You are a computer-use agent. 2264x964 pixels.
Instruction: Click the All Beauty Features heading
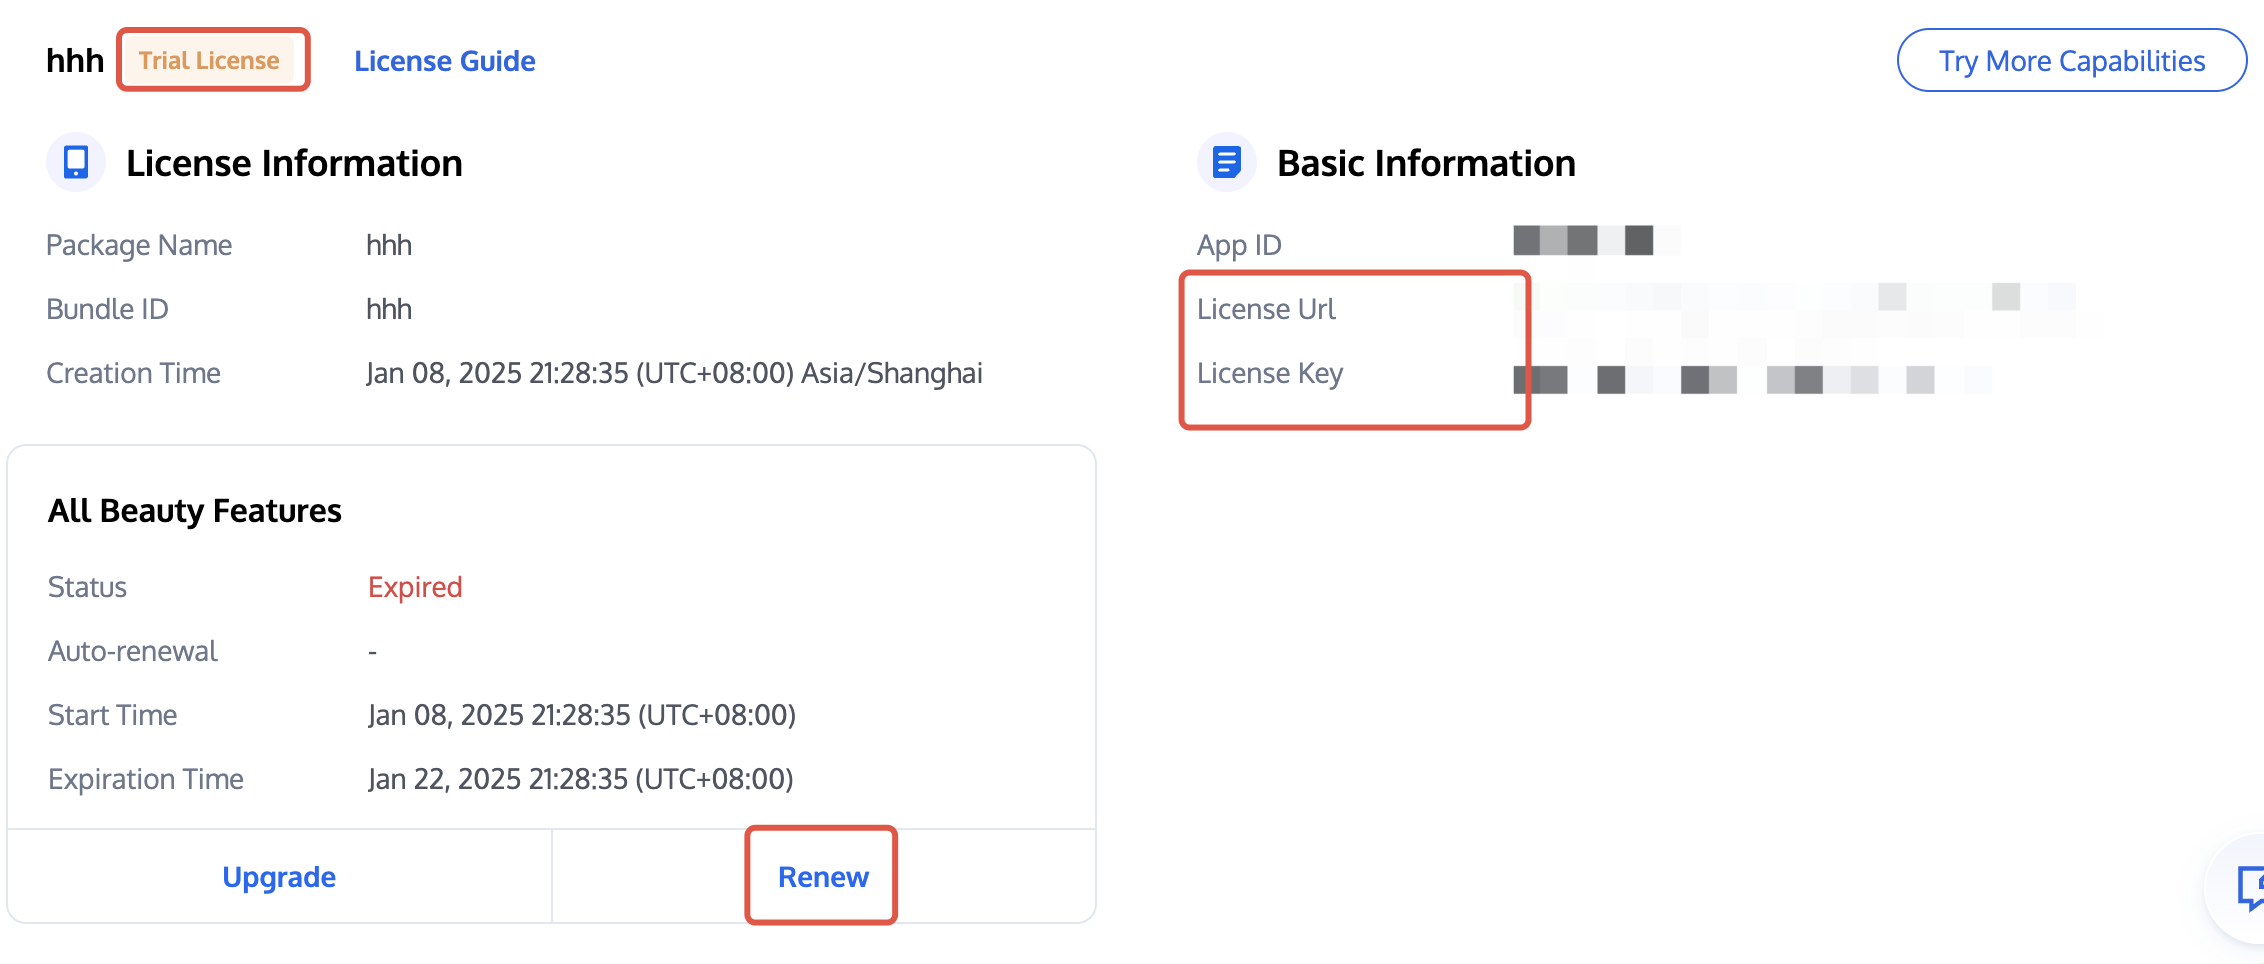click(x=195, y=511)
